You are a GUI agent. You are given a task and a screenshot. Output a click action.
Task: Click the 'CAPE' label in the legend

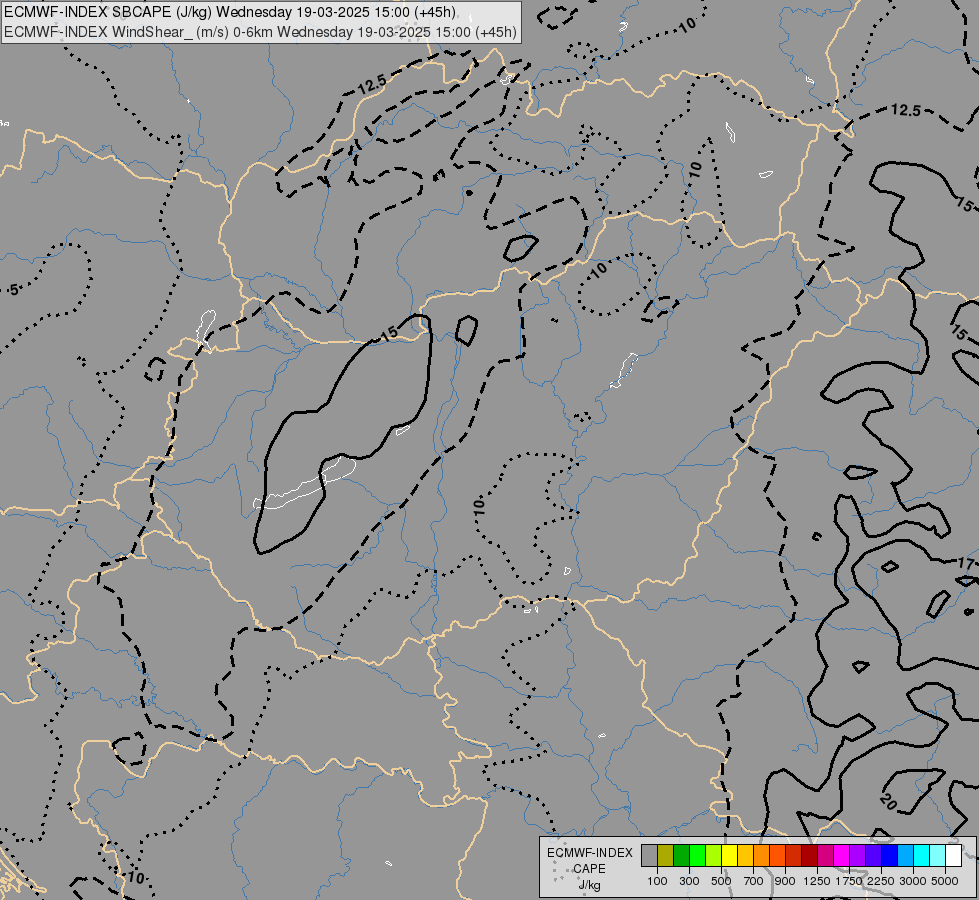coord(589,869)
